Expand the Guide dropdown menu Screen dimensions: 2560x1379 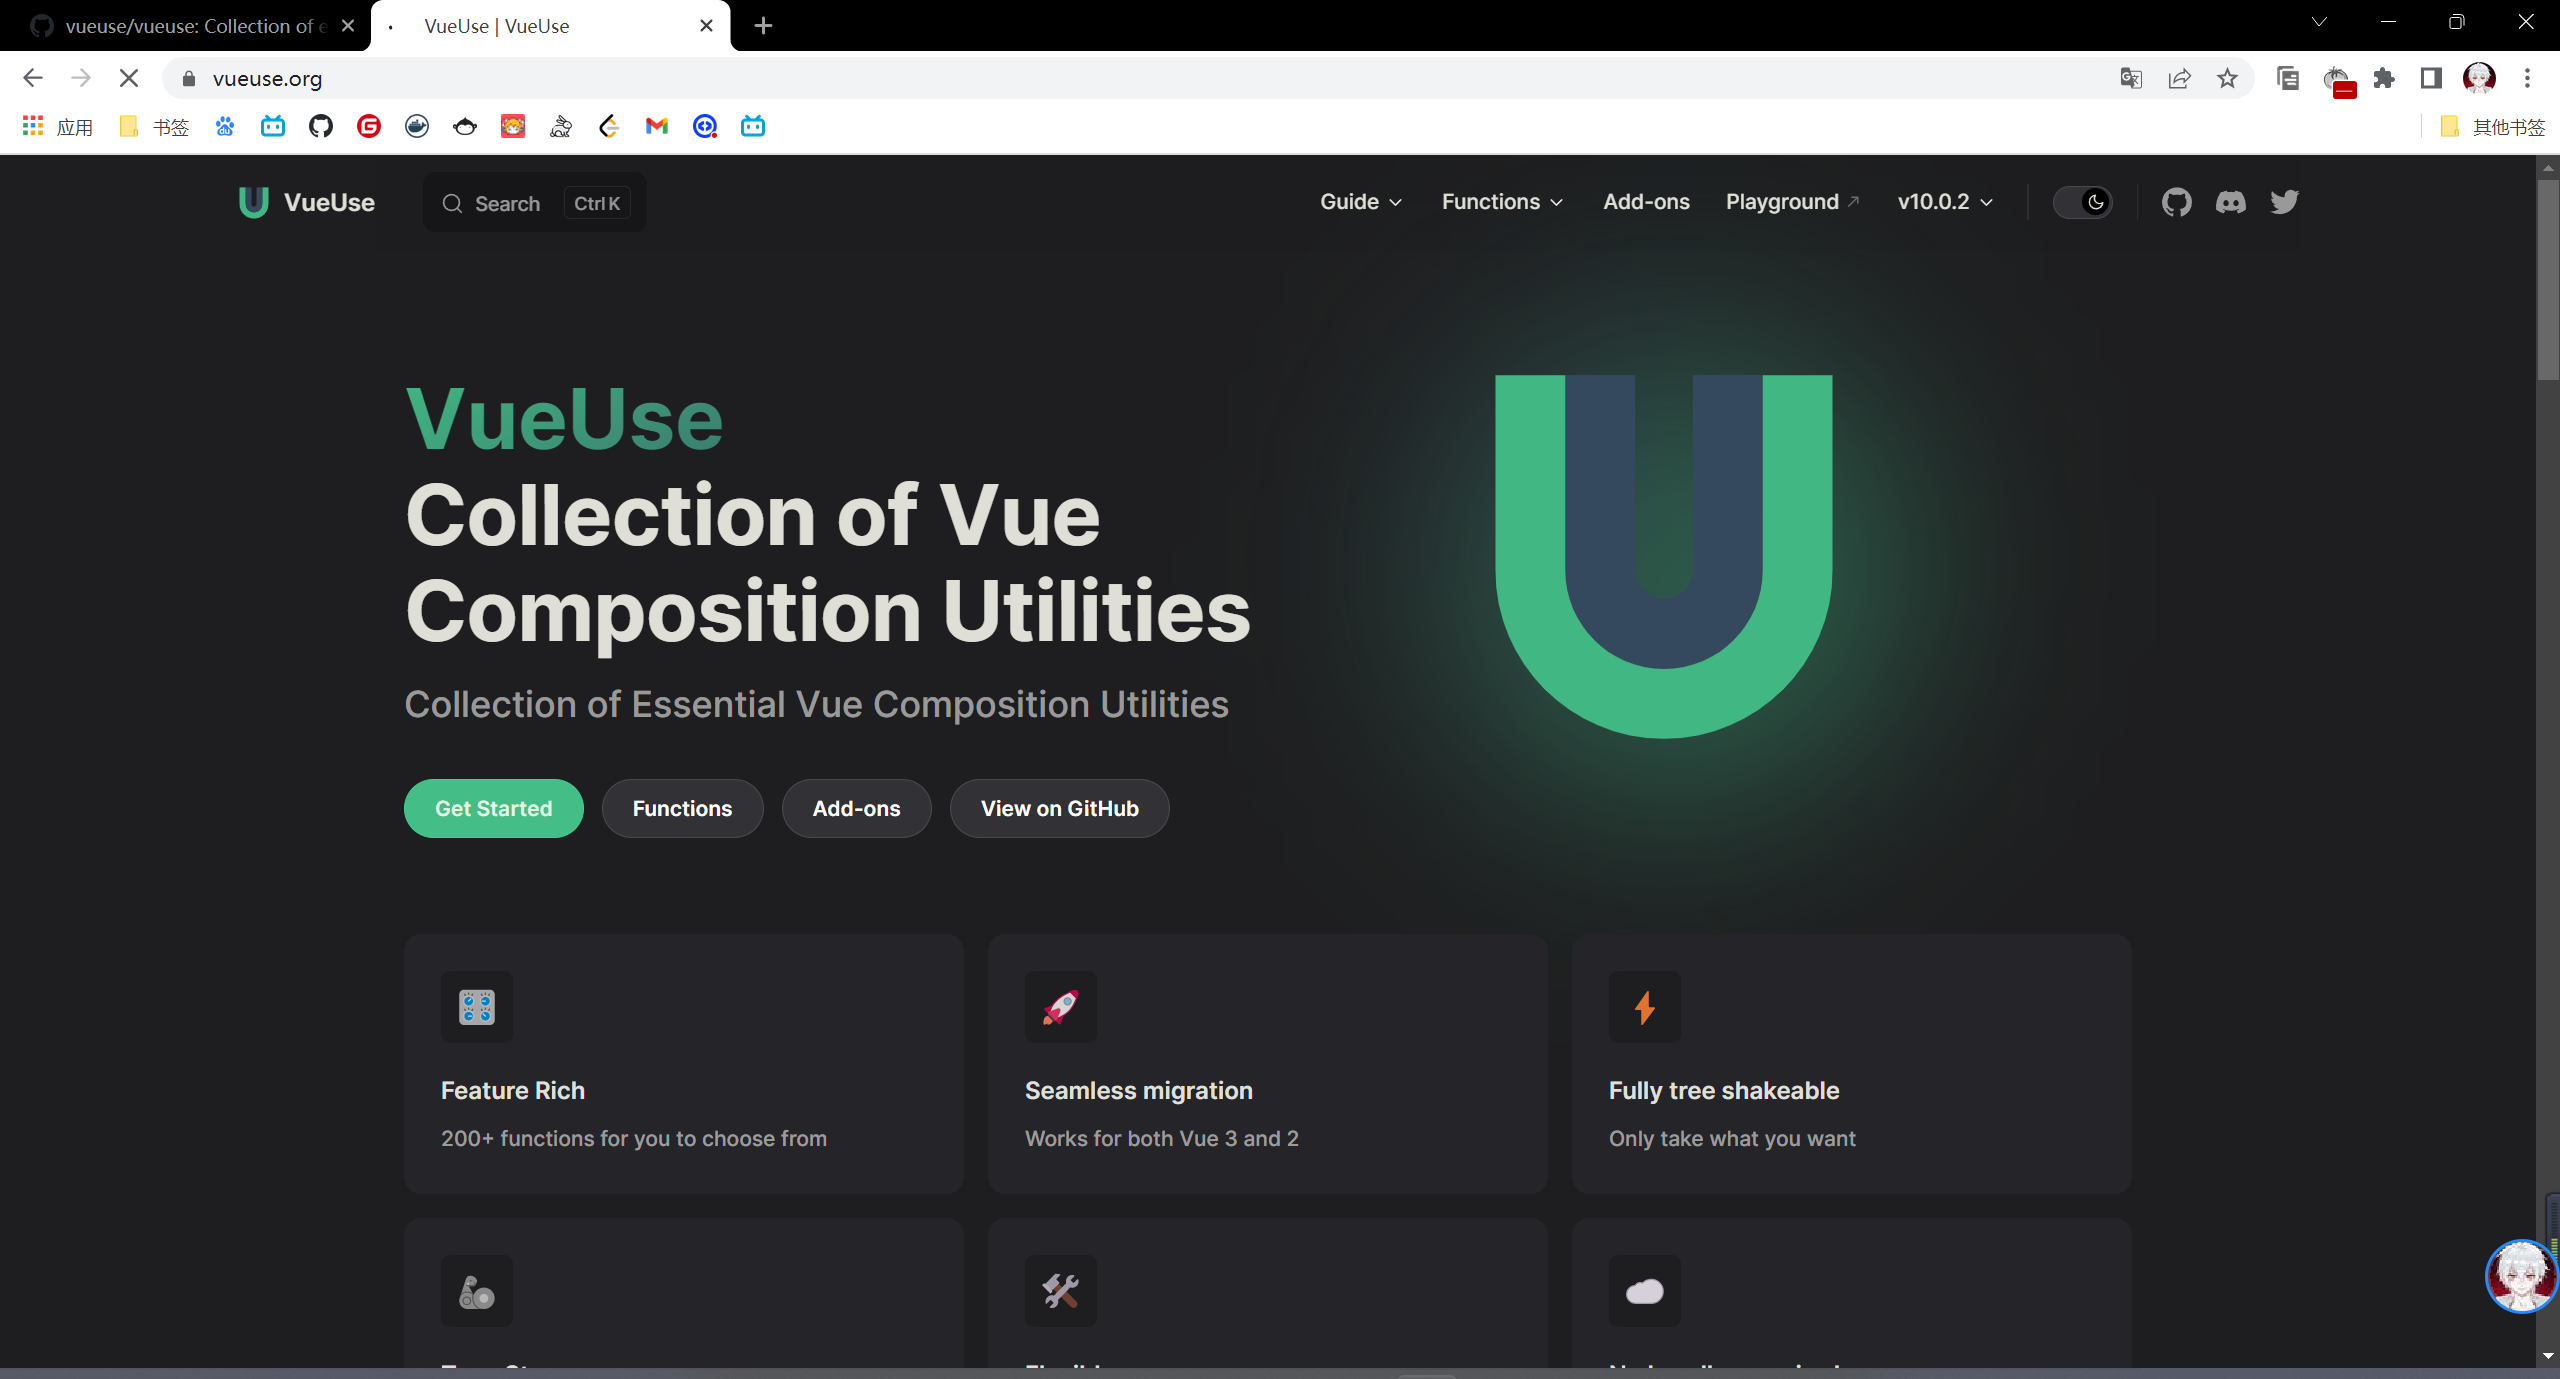pyautogui.click(x=1360, y=202)
